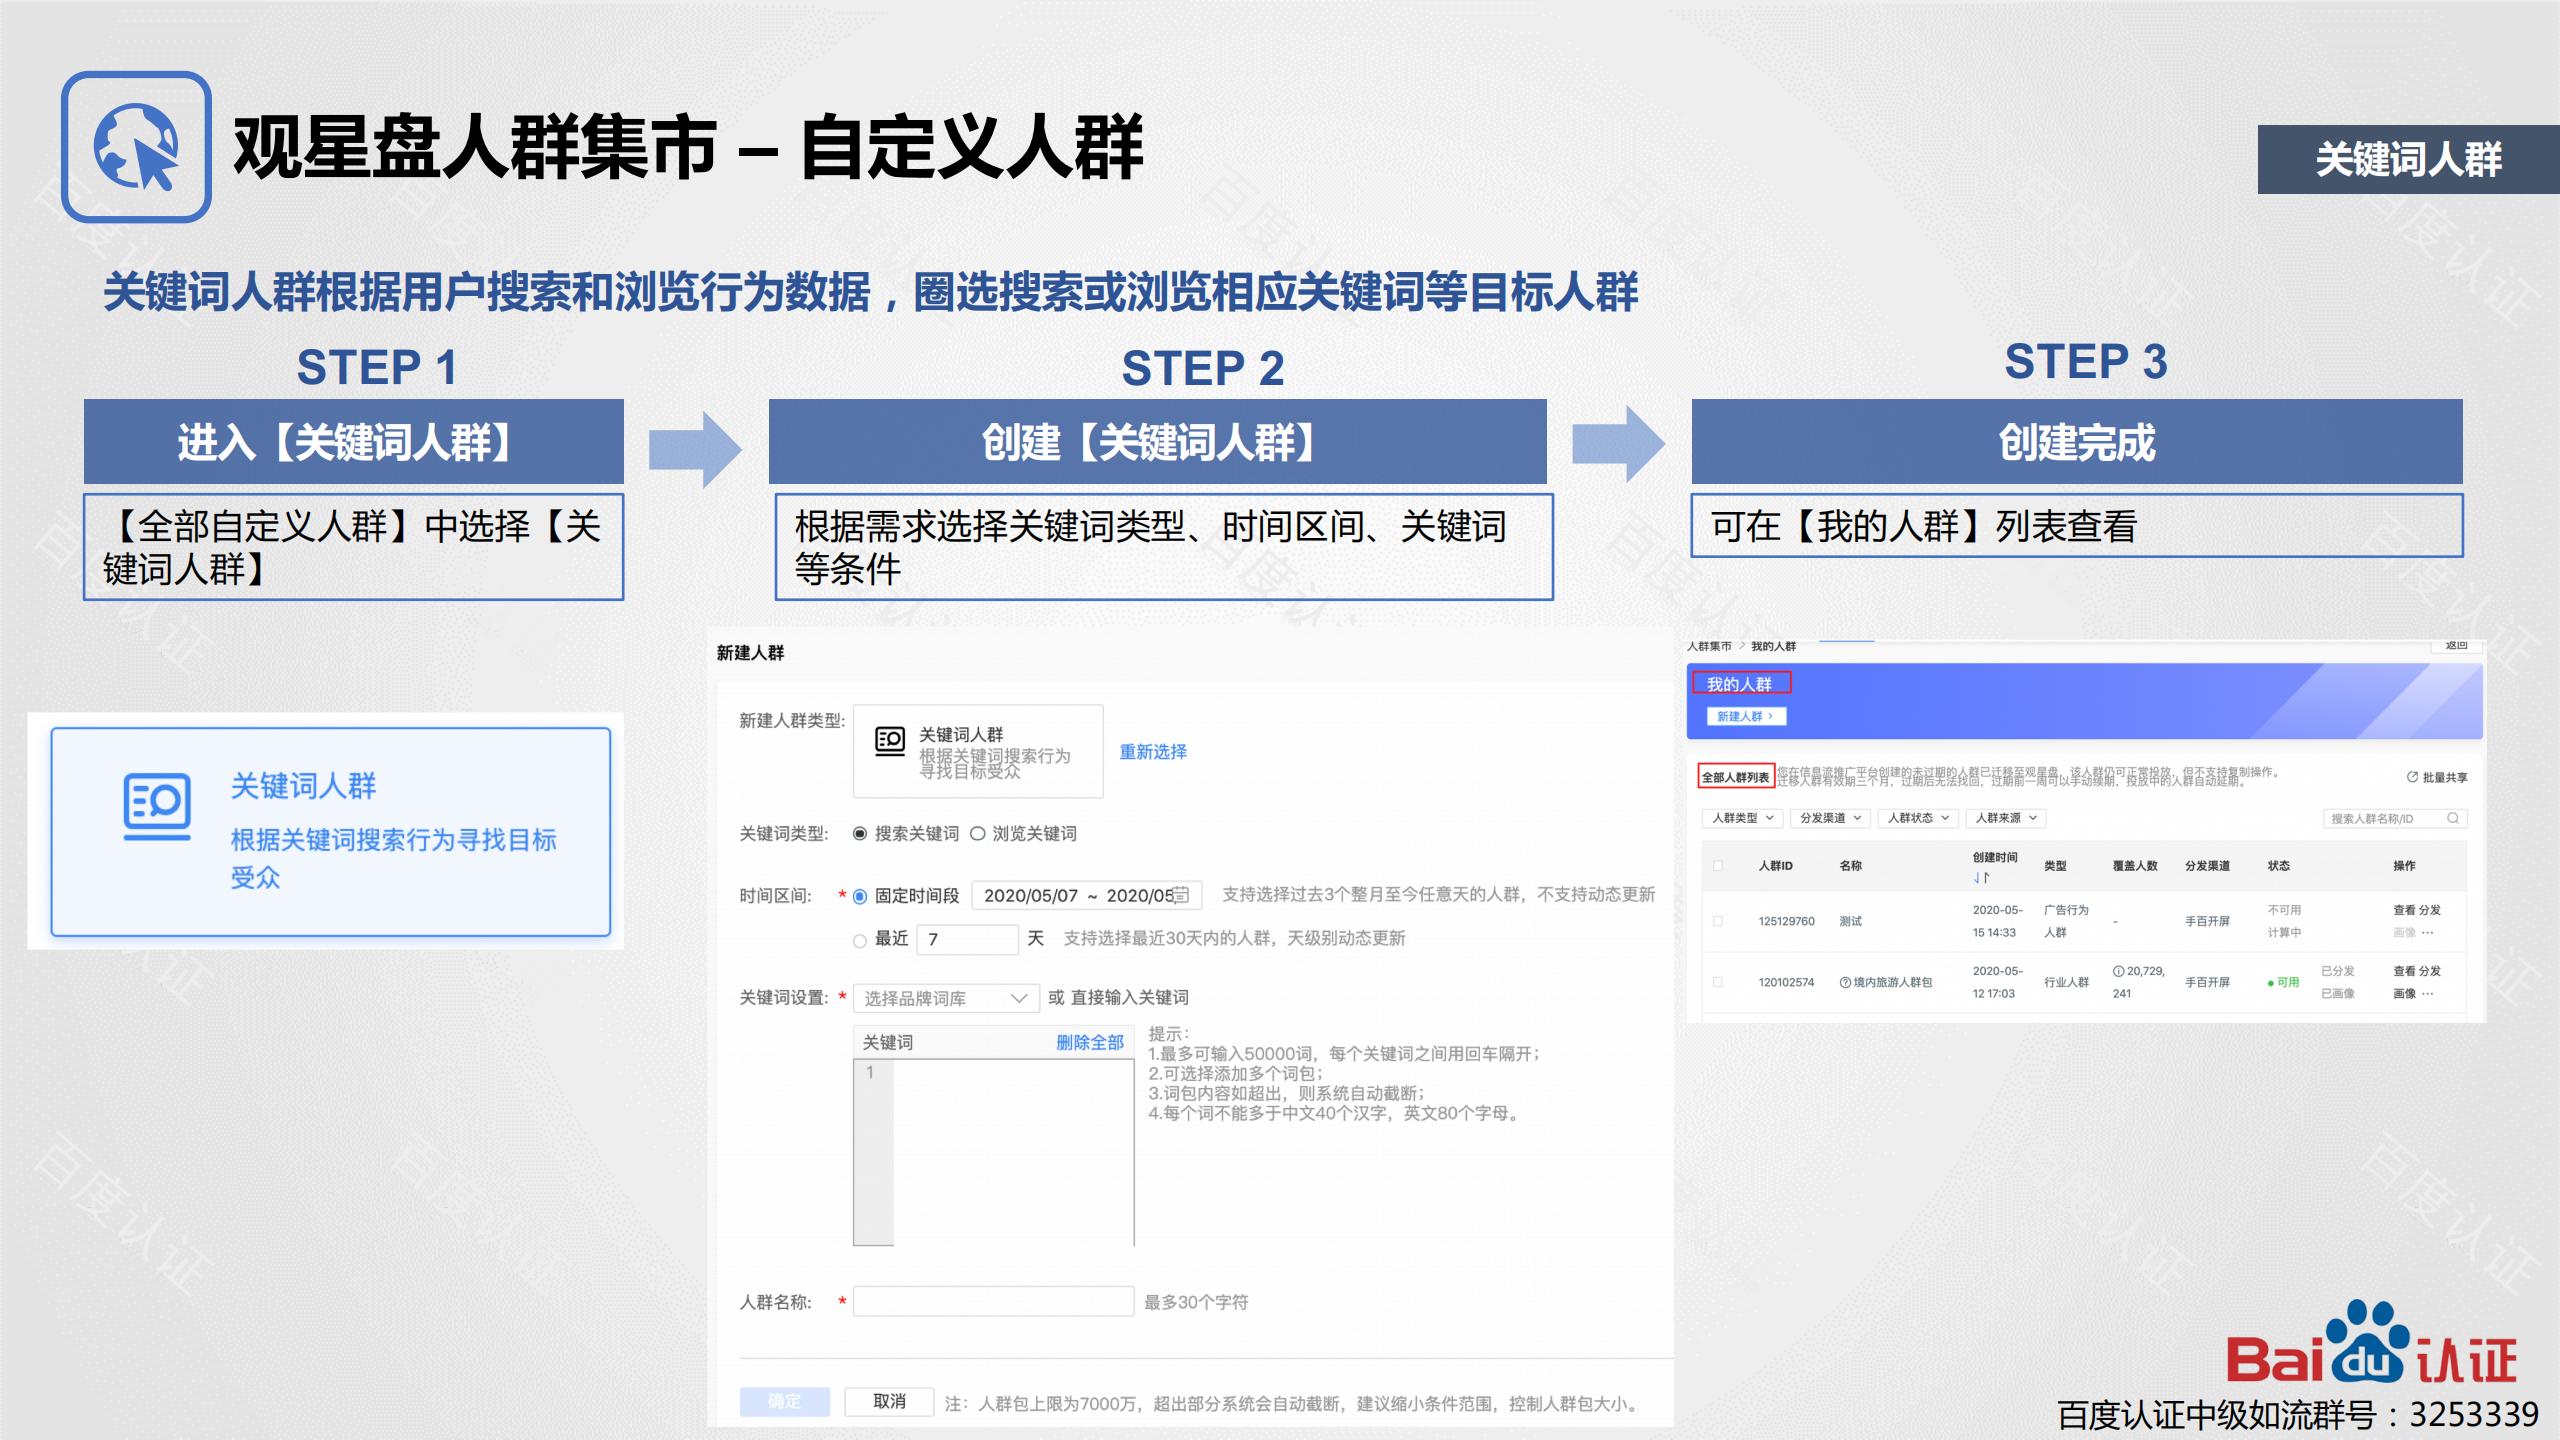Viewport: 2560px width, 1440px height.
Task: Click 分发 for row 120102574
Action: [2430, 971]
